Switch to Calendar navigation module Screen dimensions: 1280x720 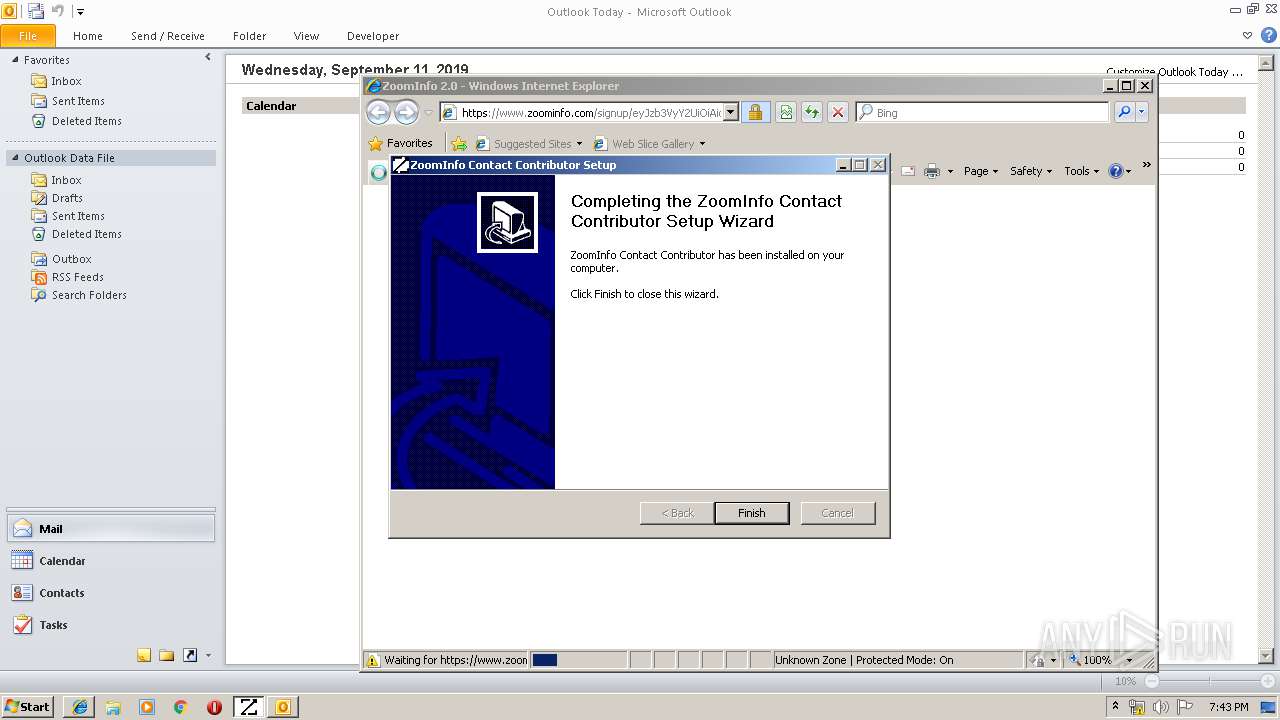tap(110, 561)
